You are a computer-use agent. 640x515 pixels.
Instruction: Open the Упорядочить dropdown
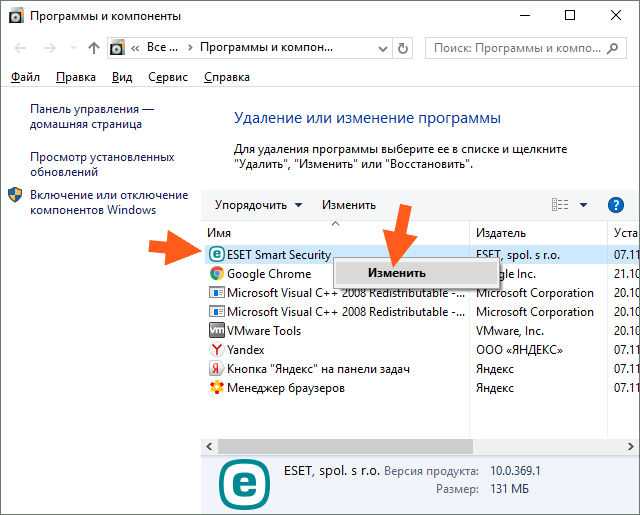tap(258, 205)
